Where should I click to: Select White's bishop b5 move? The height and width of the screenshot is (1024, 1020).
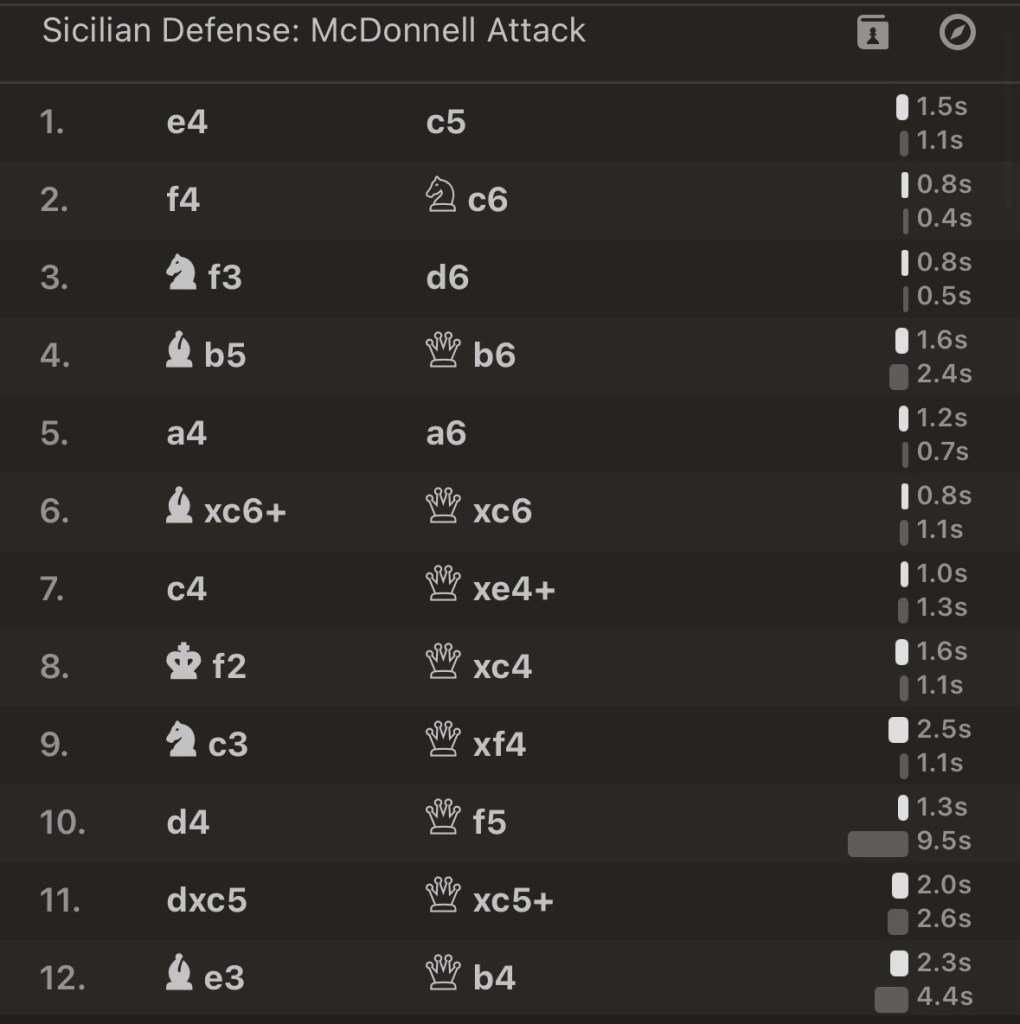pyautogui.click(x=206, y=355)
